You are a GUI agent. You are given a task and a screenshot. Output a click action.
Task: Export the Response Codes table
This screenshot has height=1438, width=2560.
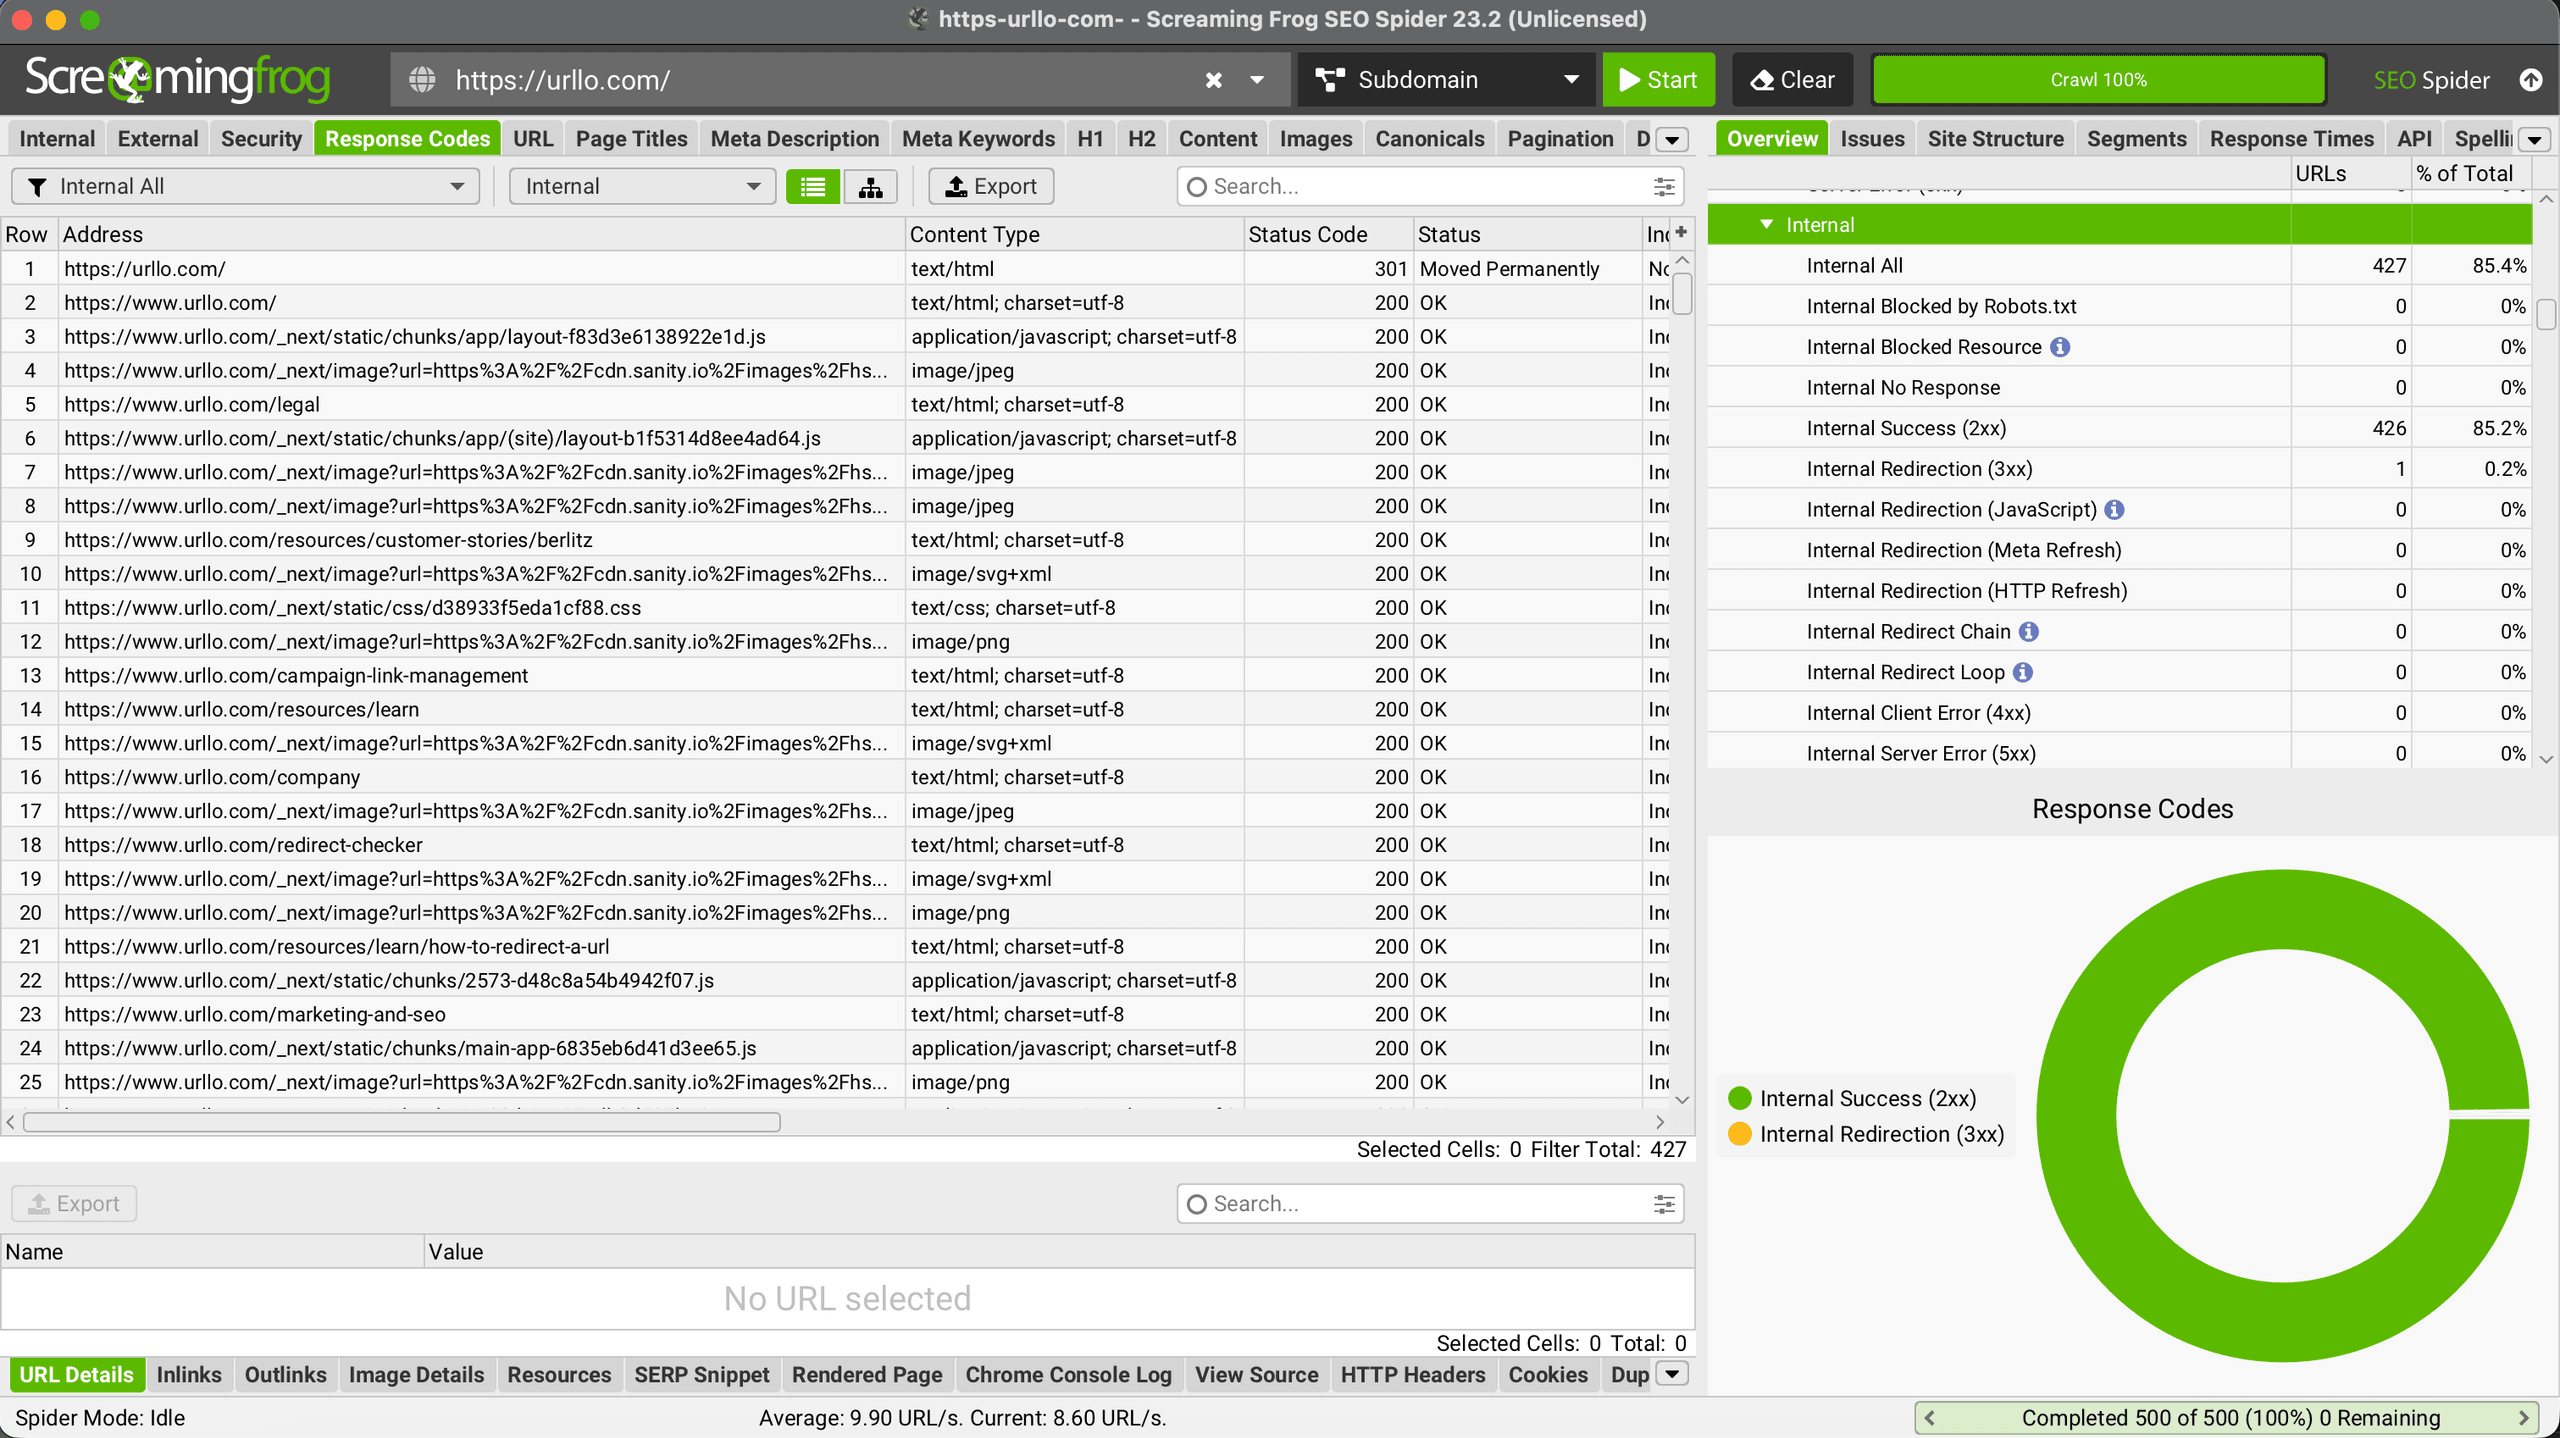pos(991,187)
